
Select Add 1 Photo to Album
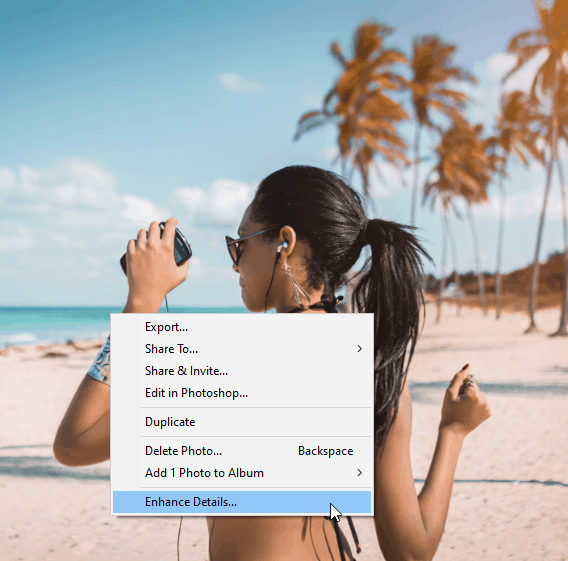(242, 473)
